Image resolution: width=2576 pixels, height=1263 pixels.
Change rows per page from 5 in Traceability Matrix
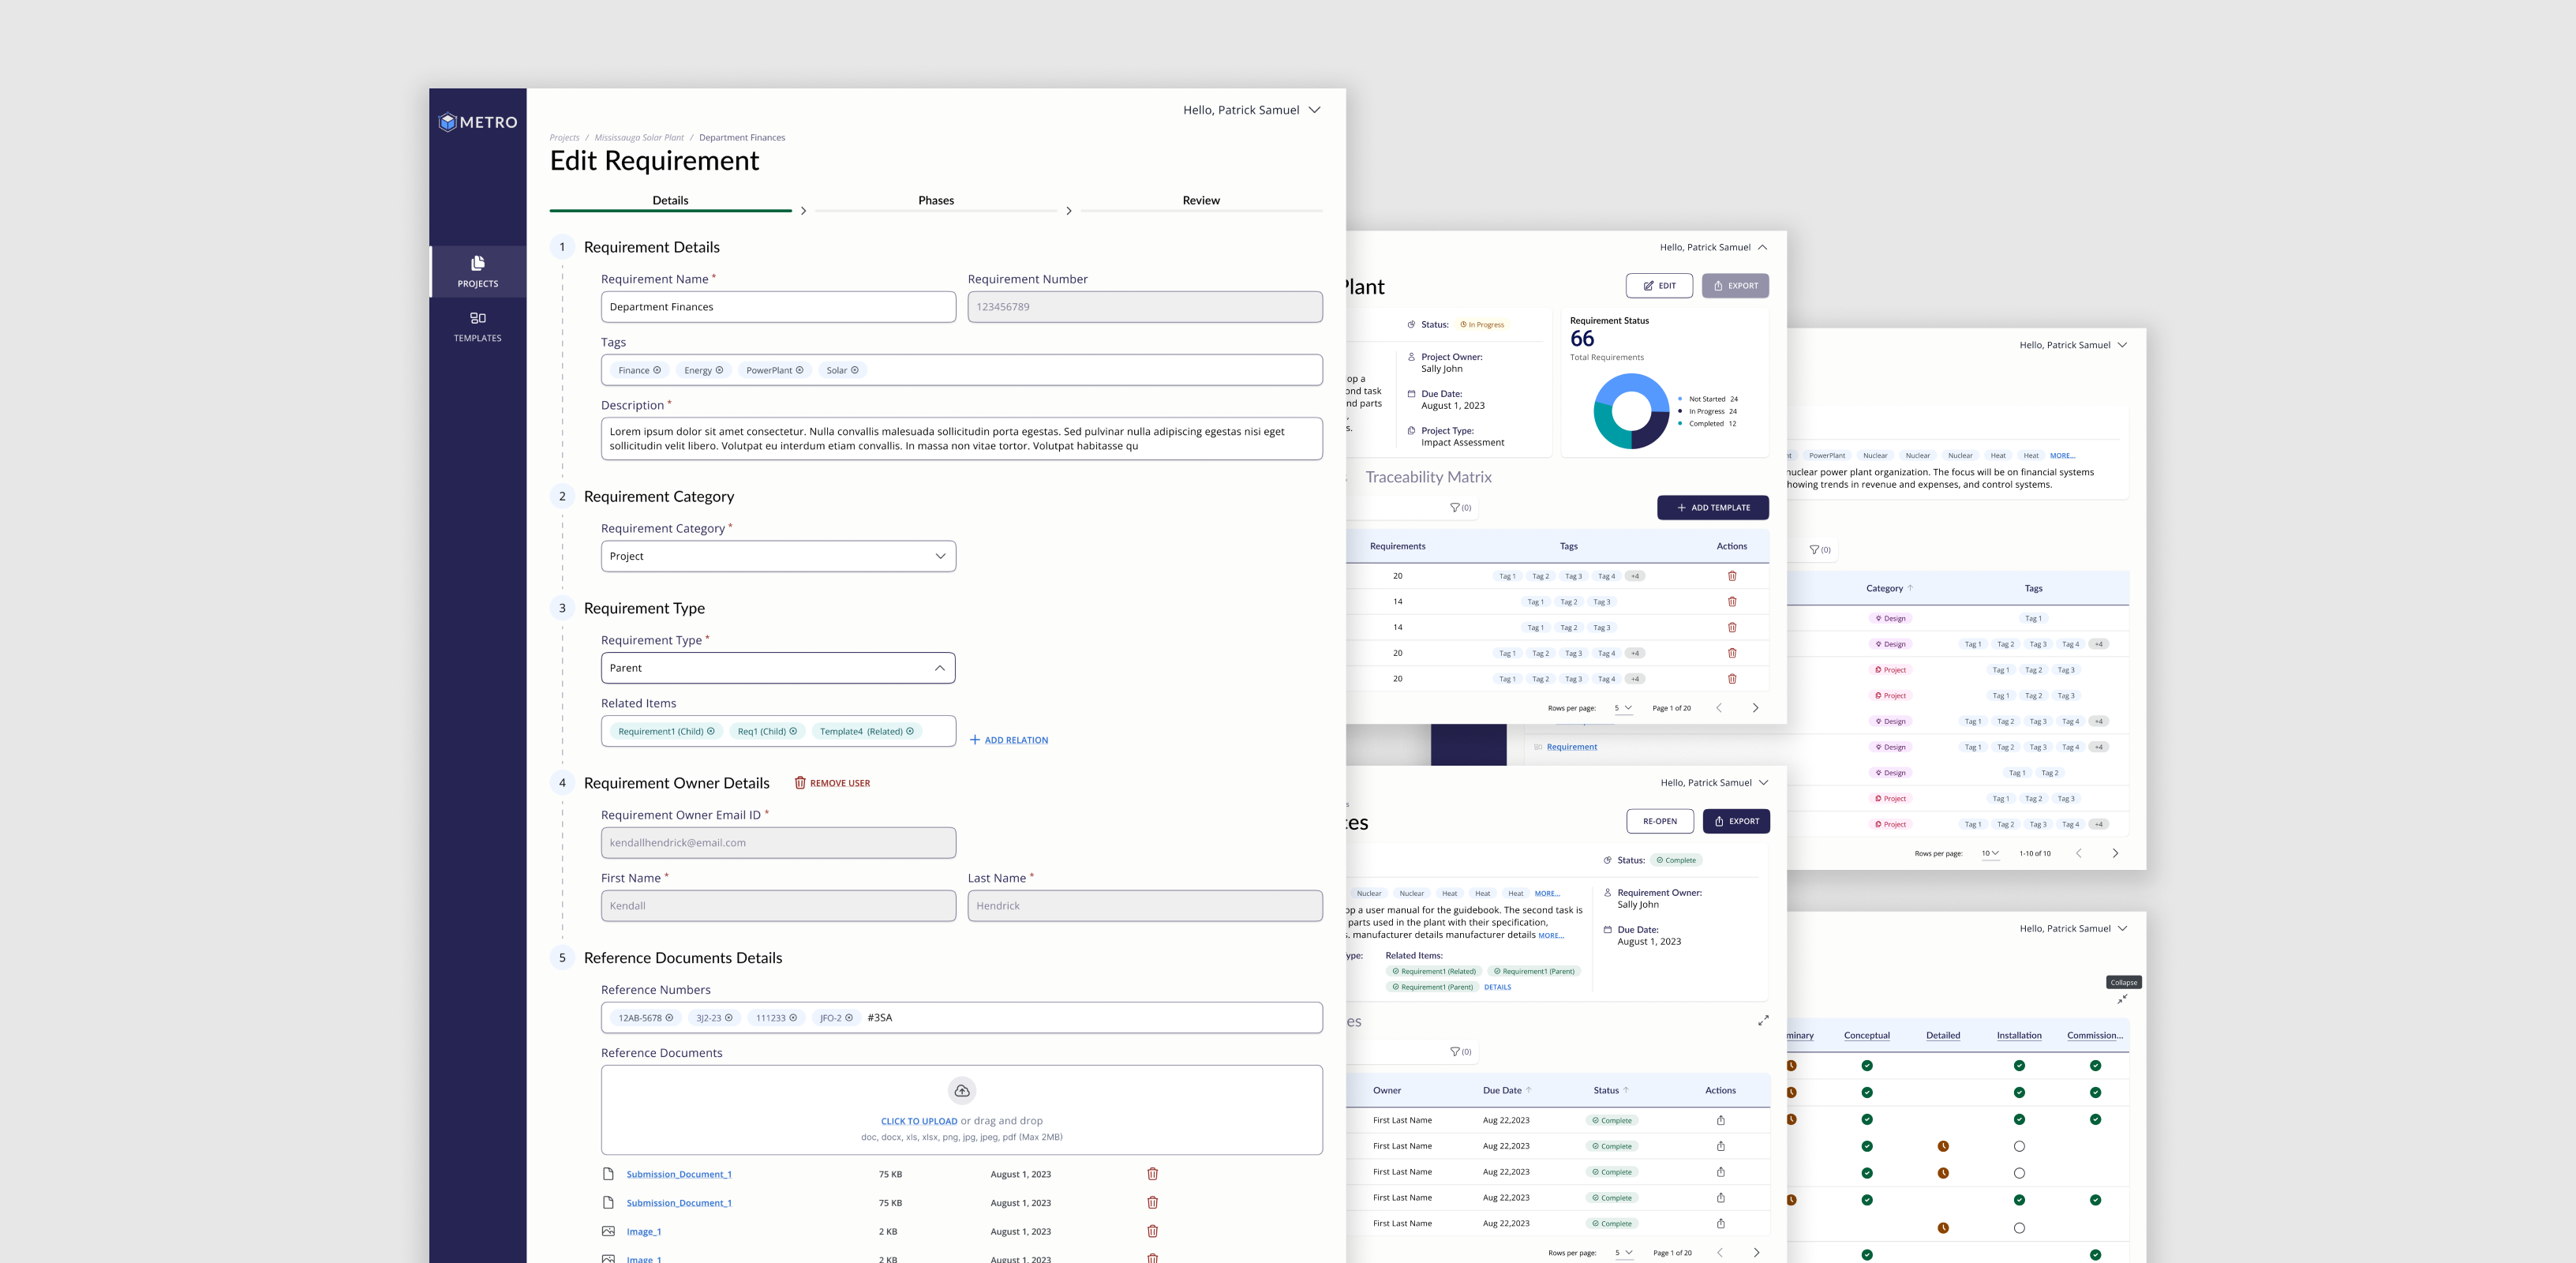1623,708
